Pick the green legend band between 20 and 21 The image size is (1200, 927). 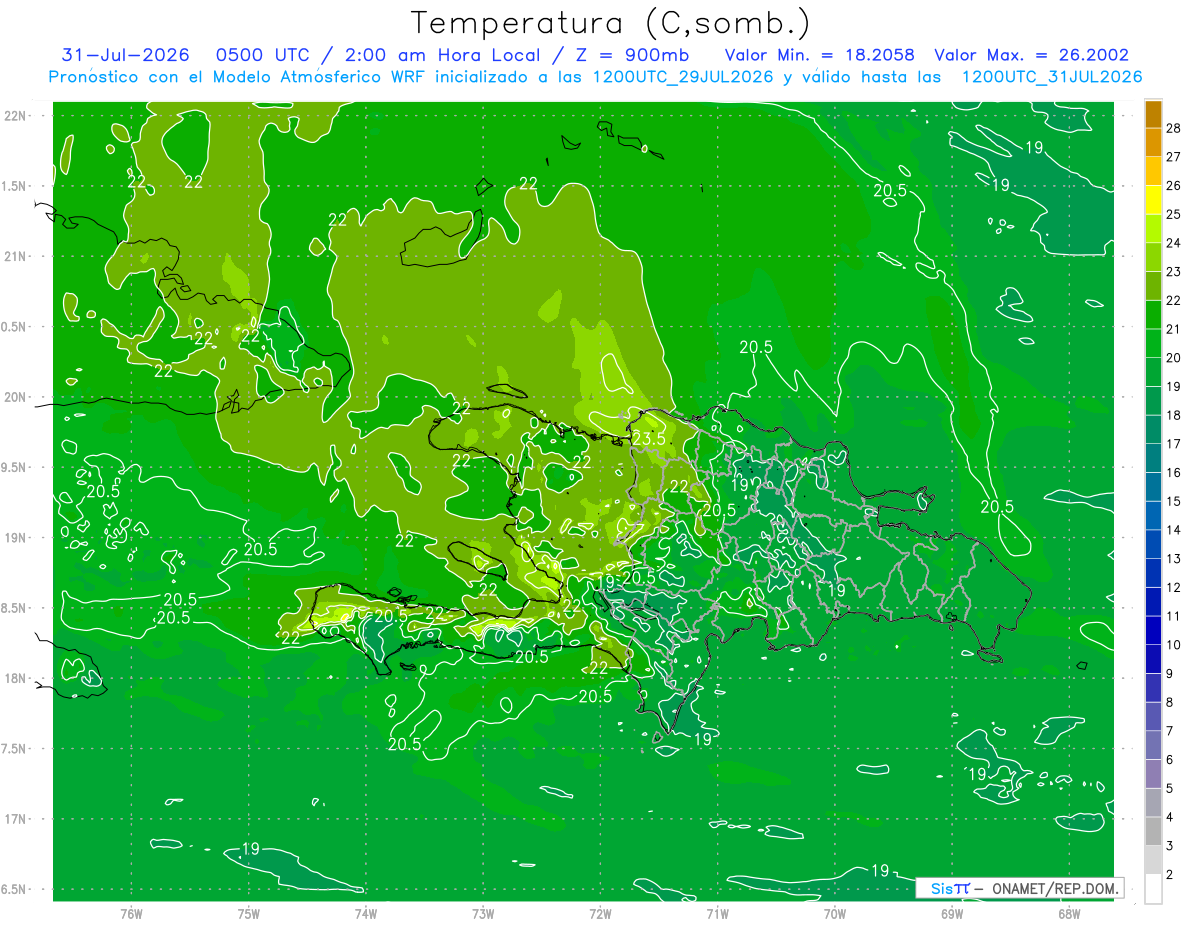coord(1153,343)
